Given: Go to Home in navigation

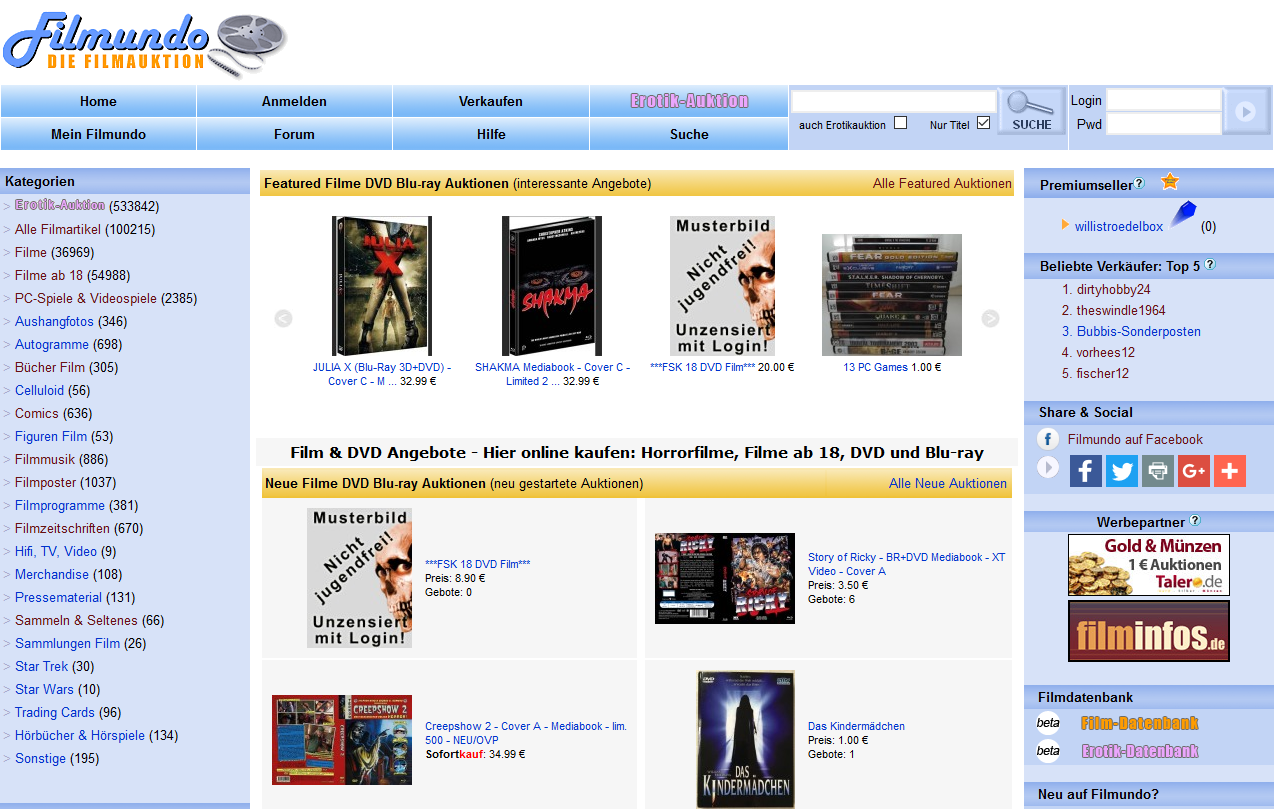Looking at the screenshot, I should click(x=98, y=101).
